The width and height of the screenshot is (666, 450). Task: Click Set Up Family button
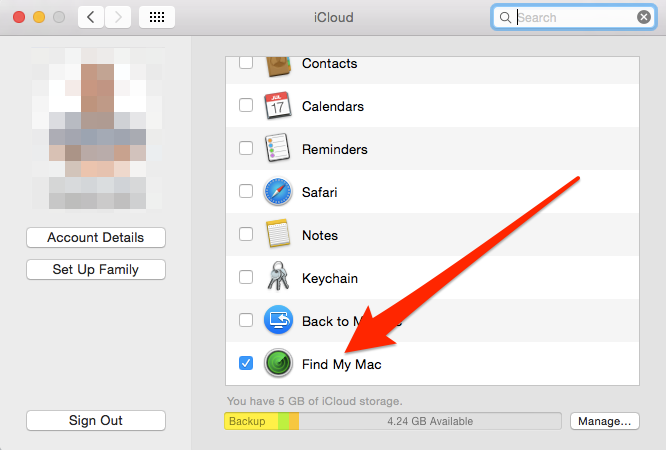pyautogui.click(x=96, y=269)
